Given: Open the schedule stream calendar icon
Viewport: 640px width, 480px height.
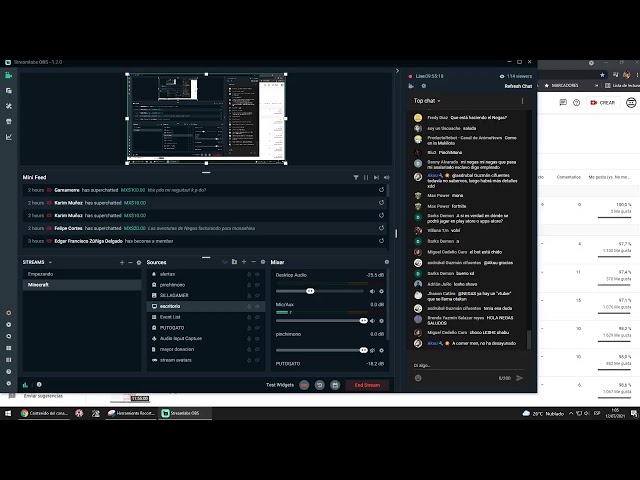Looking at the screenshot, I should 335,385.
